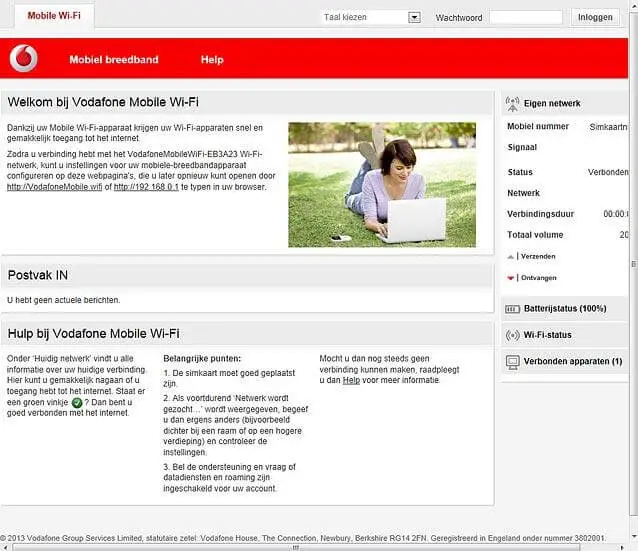
Task: Collapse the Eigen netwerk panel header
Action: pyautogui.click(x=565, y=103)
